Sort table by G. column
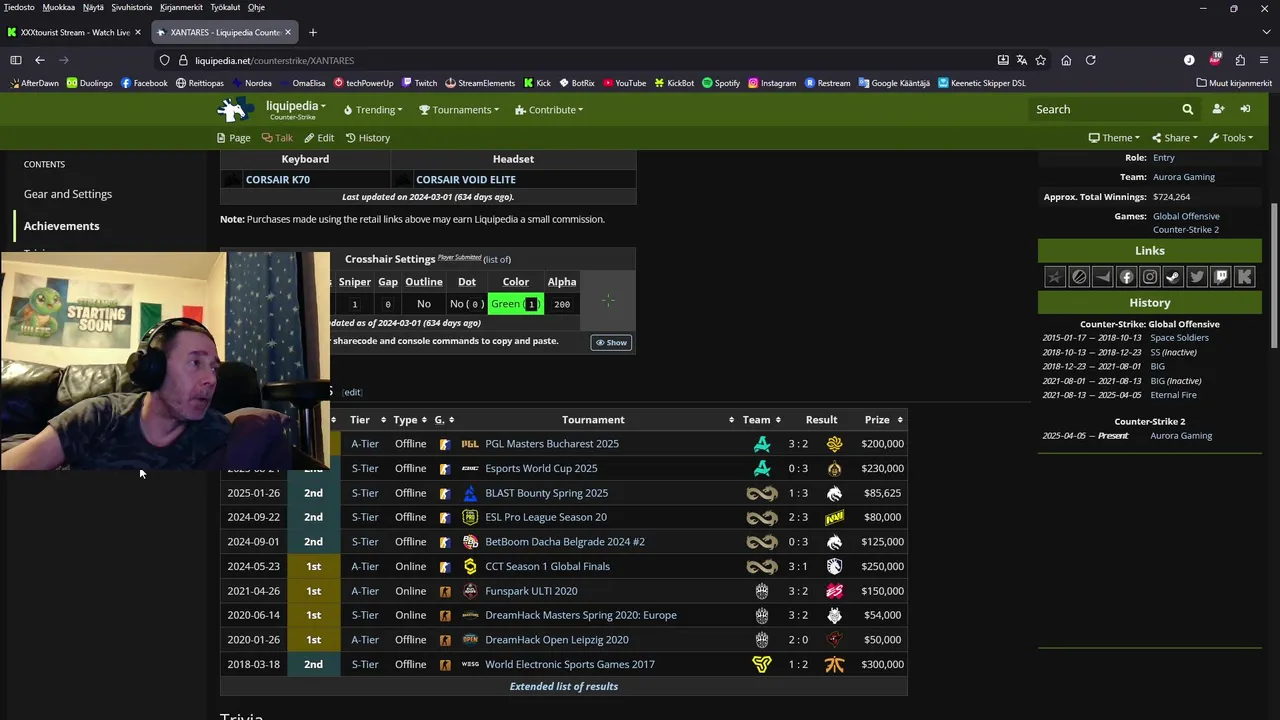Viewport: 1280px width, 720px height. pos(445,420)
